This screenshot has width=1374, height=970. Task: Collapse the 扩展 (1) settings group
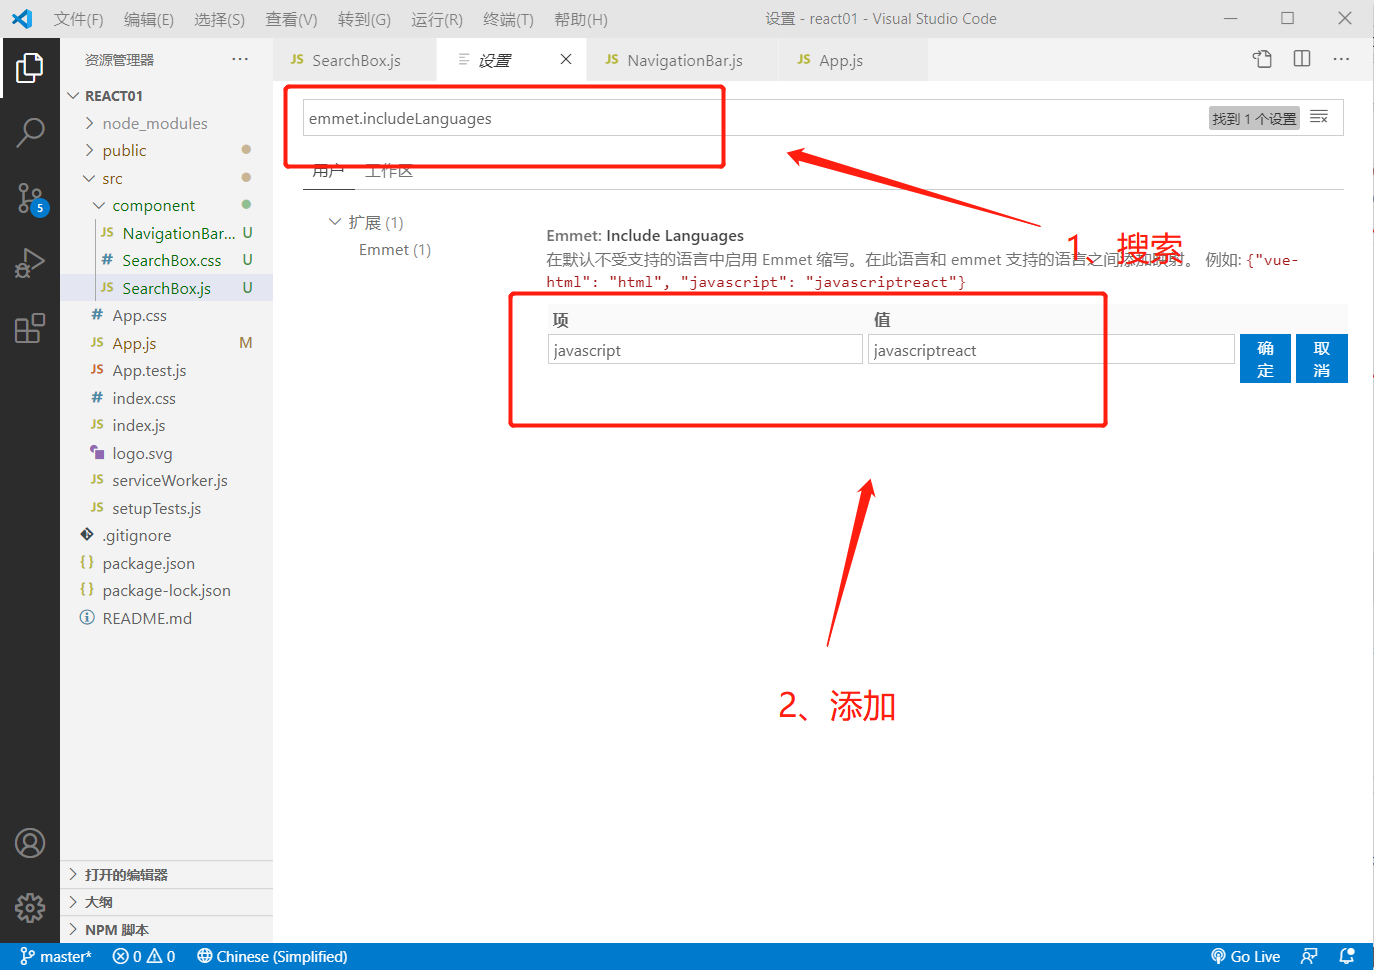click(x=335, y=222)
